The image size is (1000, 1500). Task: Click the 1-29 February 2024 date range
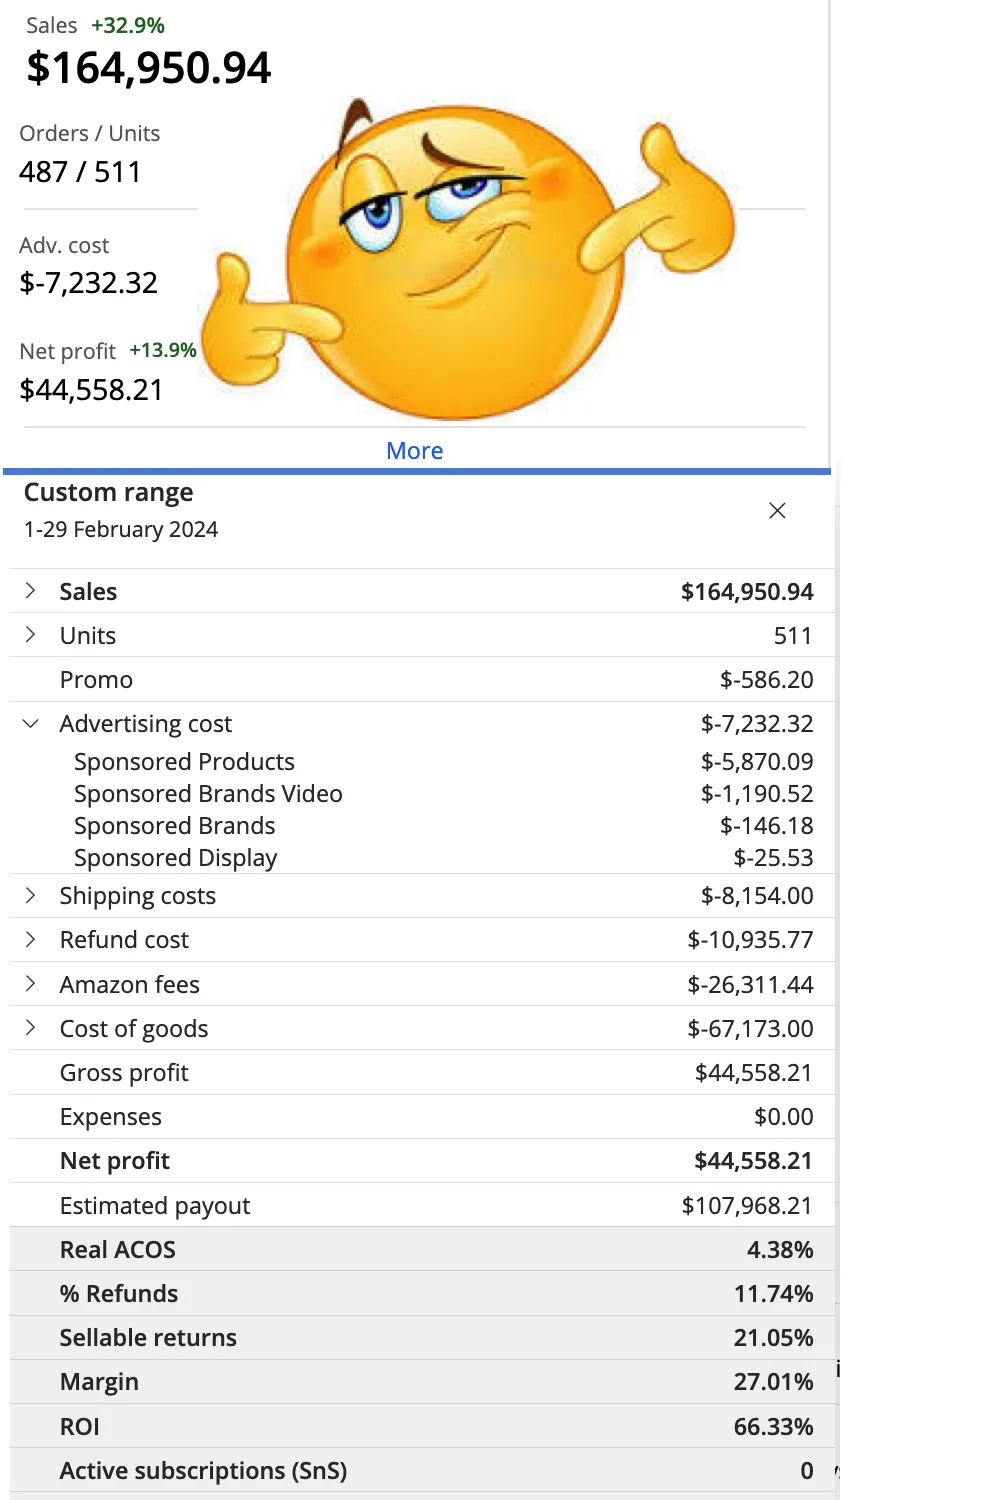(121, 530)
